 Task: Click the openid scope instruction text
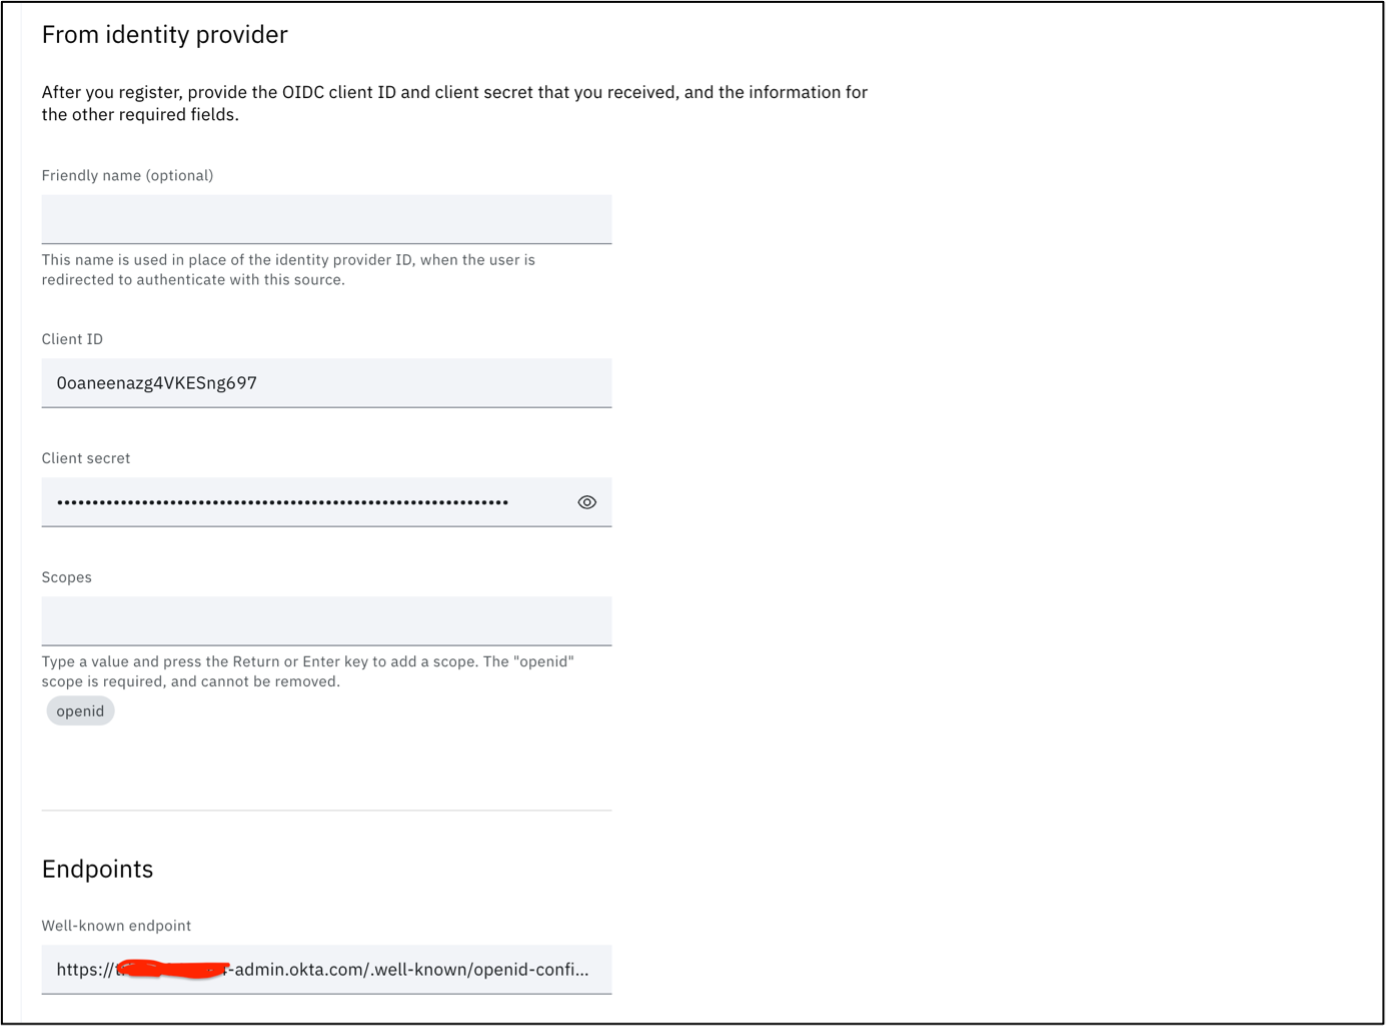tap(308, 671)
